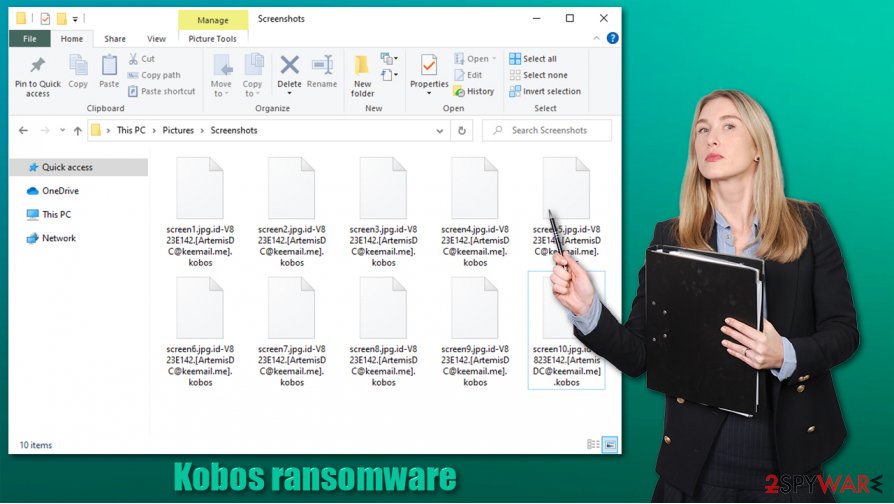Click New folder quick toolbar icon
Image resolution: width=894 pixels, height=504 pixels.
coord(61,19)
